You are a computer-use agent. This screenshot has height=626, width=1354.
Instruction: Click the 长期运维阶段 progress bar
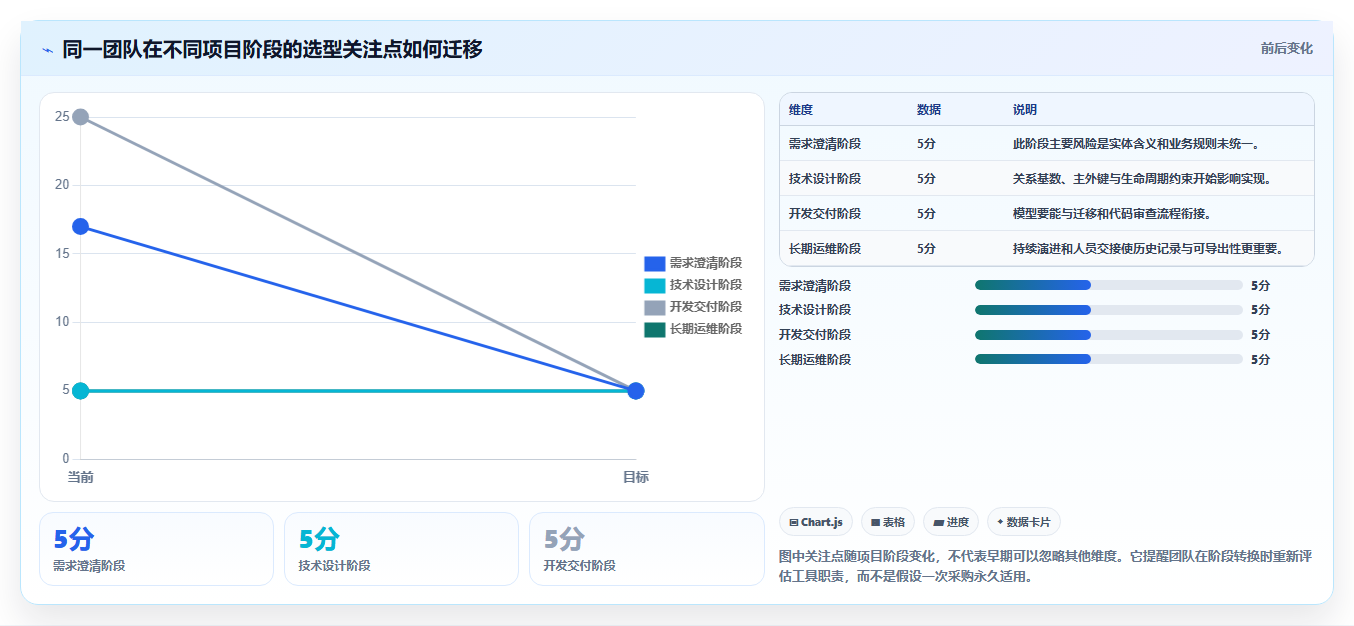coord(1109,359)
